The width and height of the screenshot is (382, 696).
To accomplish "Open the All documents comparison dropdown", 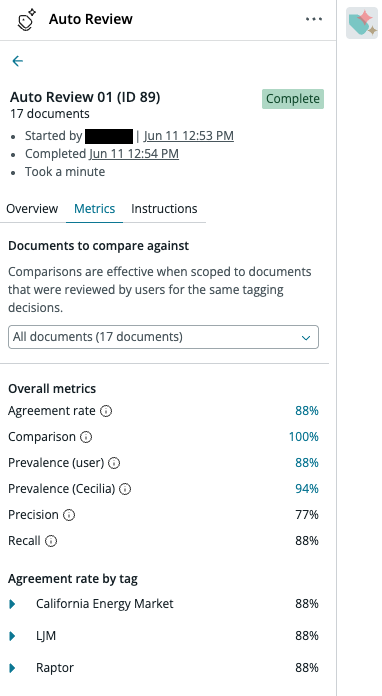I will point(163,337).
